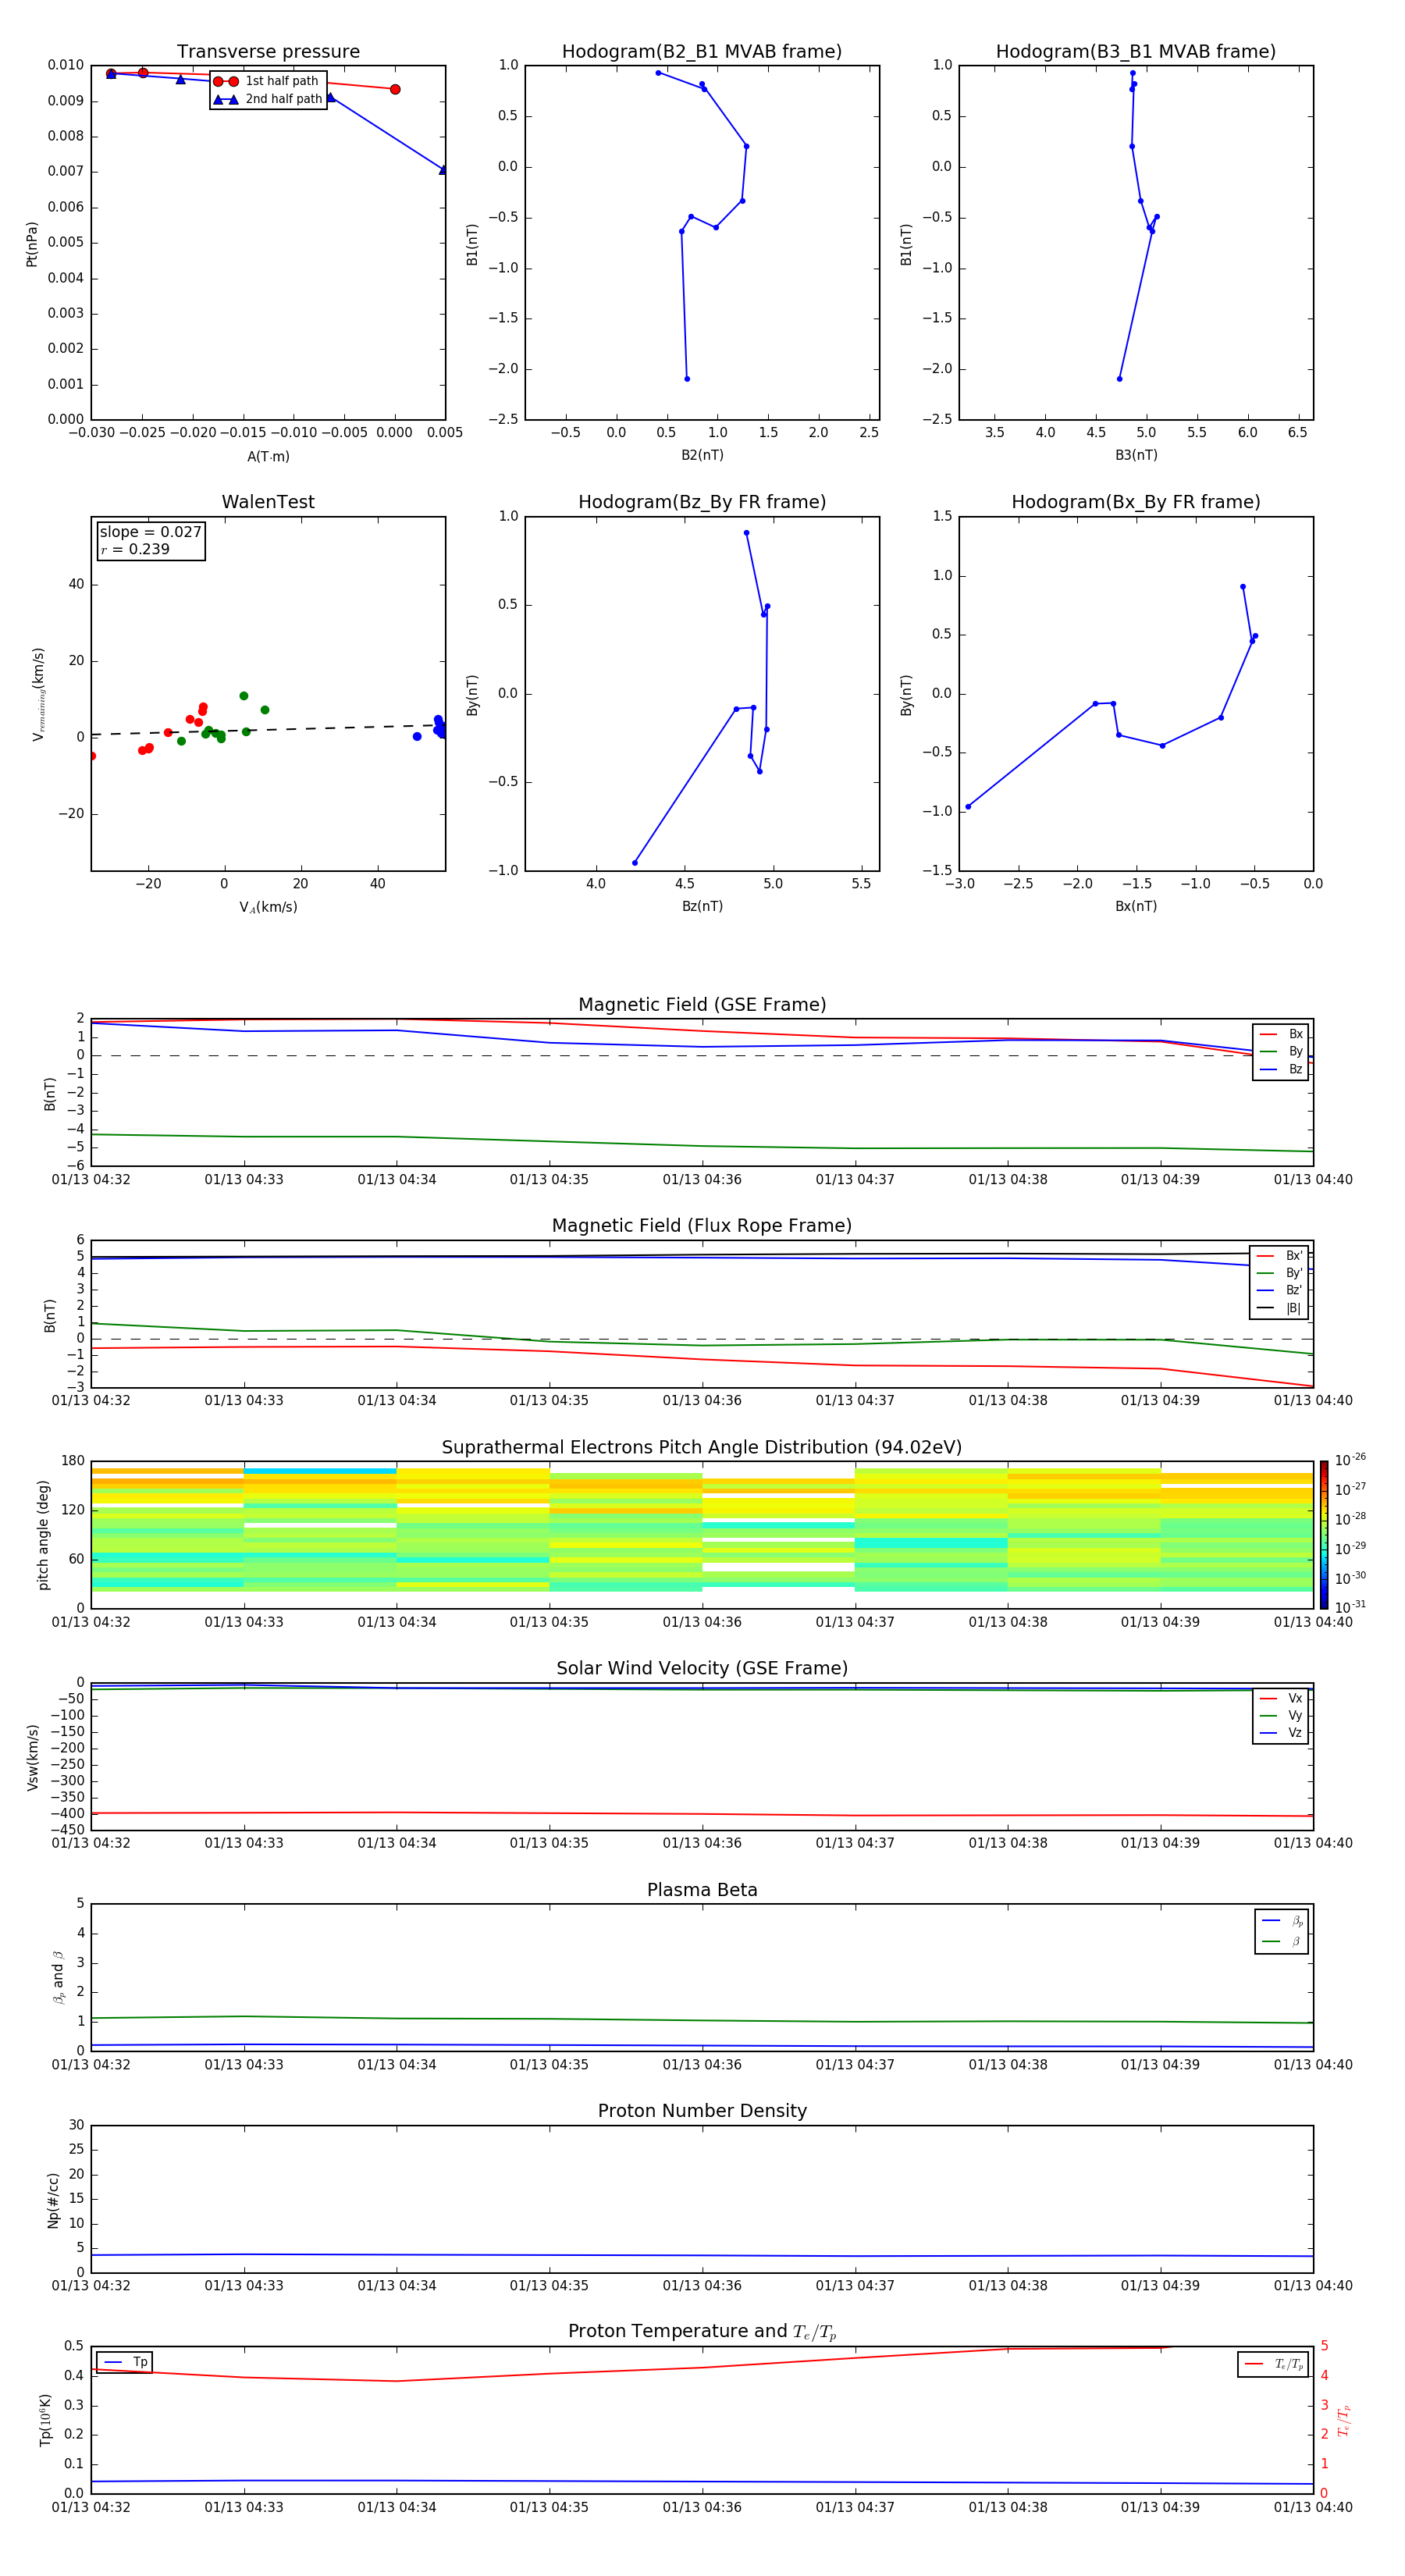Click the "VA(km/s)" x-axis label in WalenTest
The width and height of the screenshot is (1405, 2576).
click(x=268, y=908)
